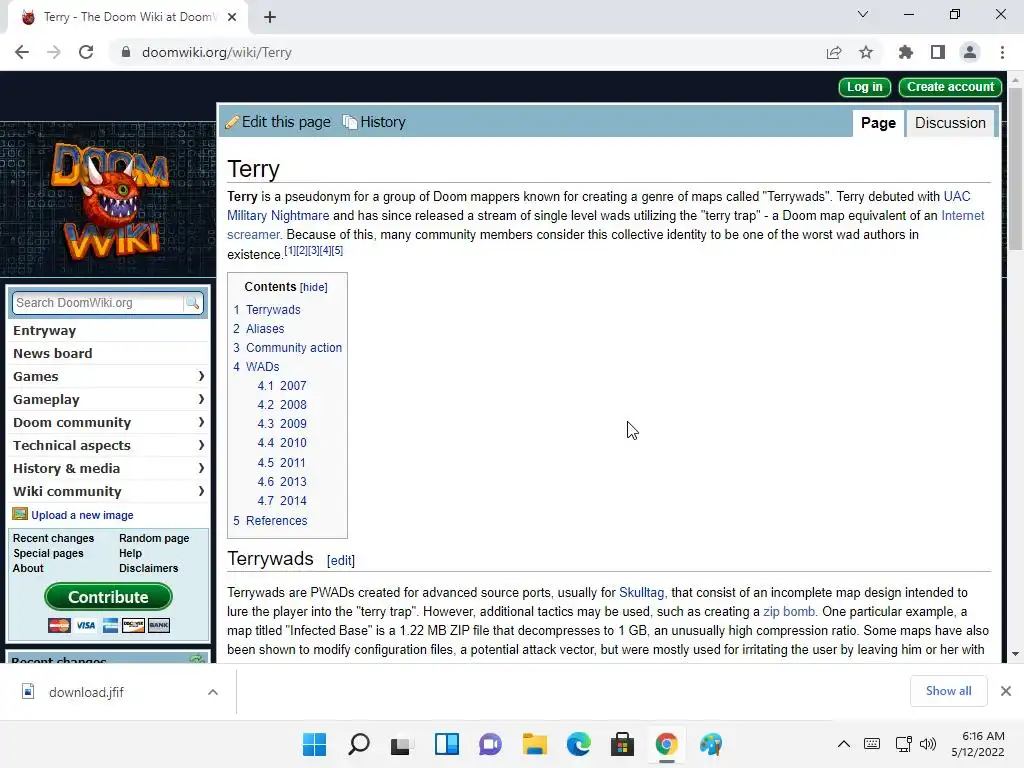1024x768 pixels.
Task: Show all downloads
Action: (948, 691)
